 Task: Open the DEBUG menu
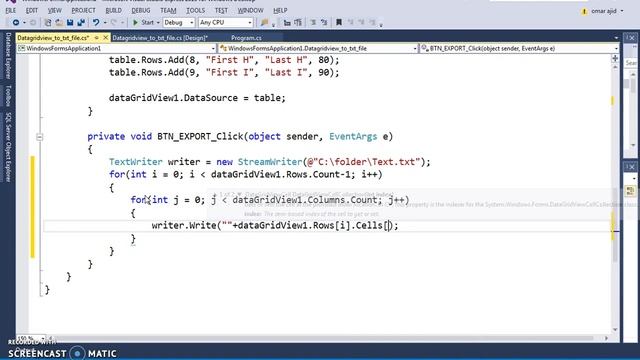[141, 10]
